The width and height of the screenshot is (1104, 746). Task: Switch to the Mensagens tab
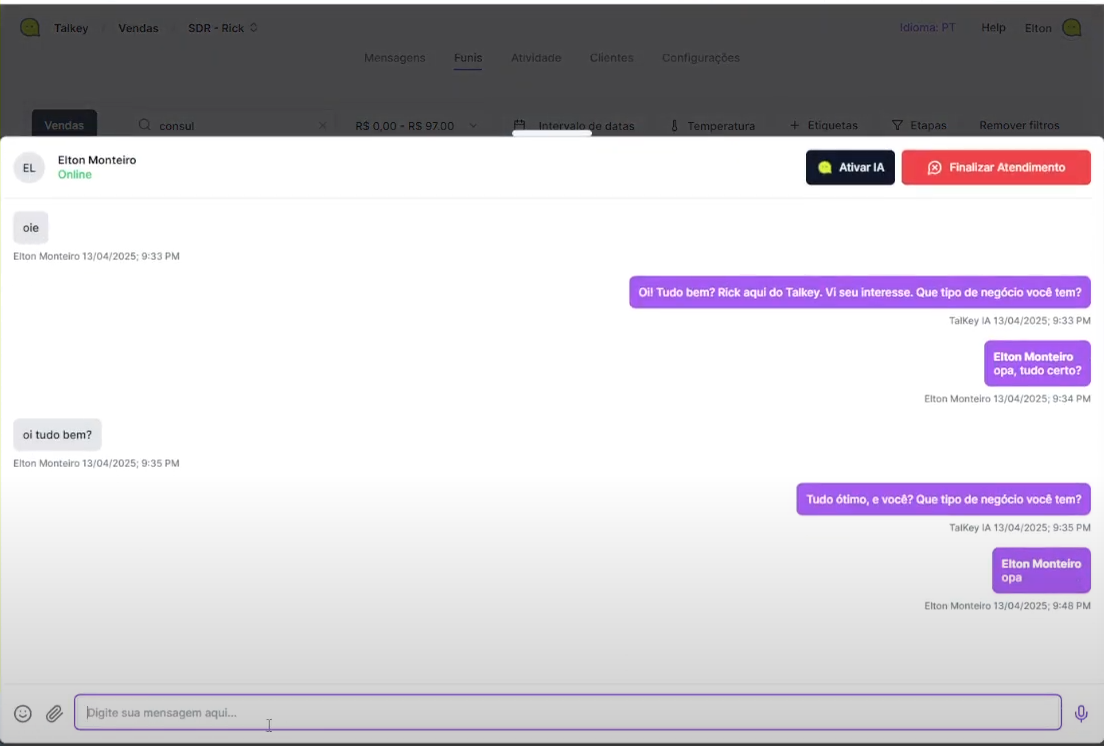click(x=394, y=58)
